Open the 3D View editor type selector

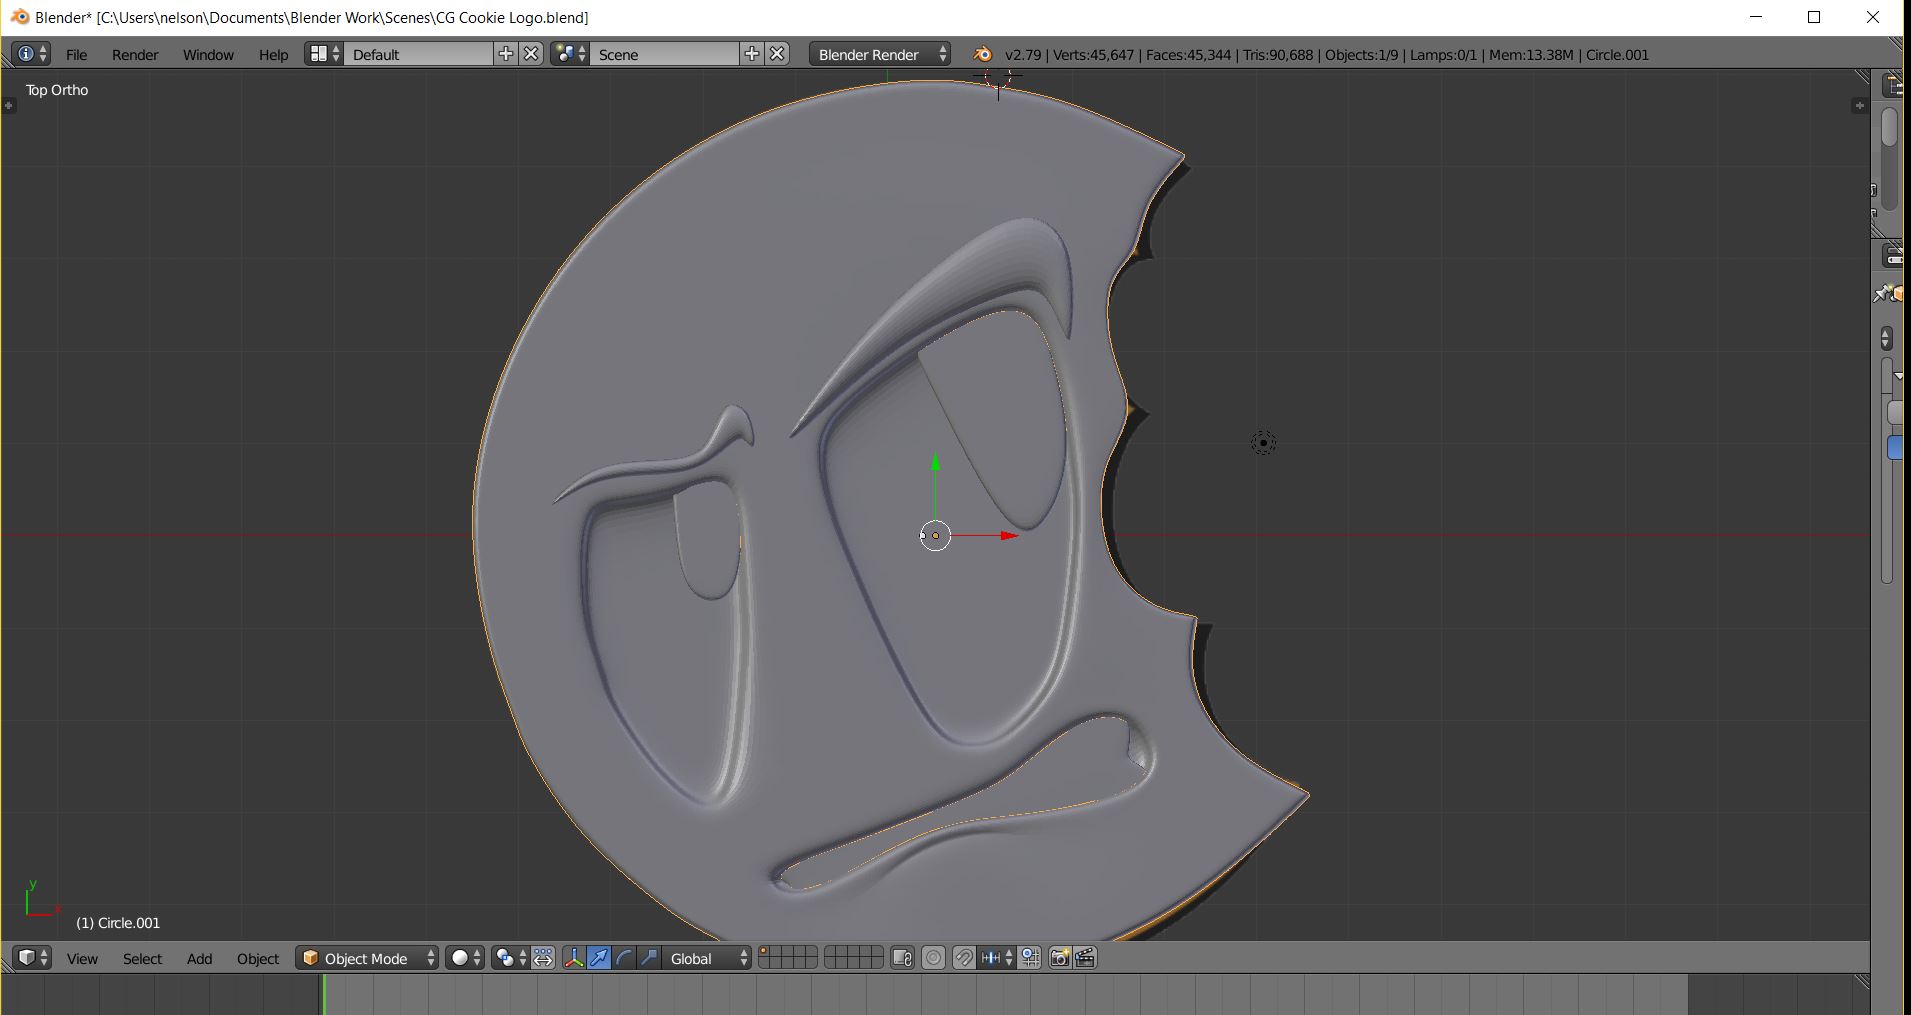tap(33, 958)
